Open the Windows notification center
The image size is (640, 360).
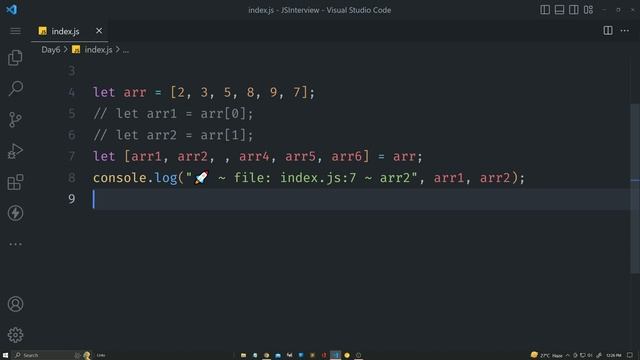click(x=630, y=355)
